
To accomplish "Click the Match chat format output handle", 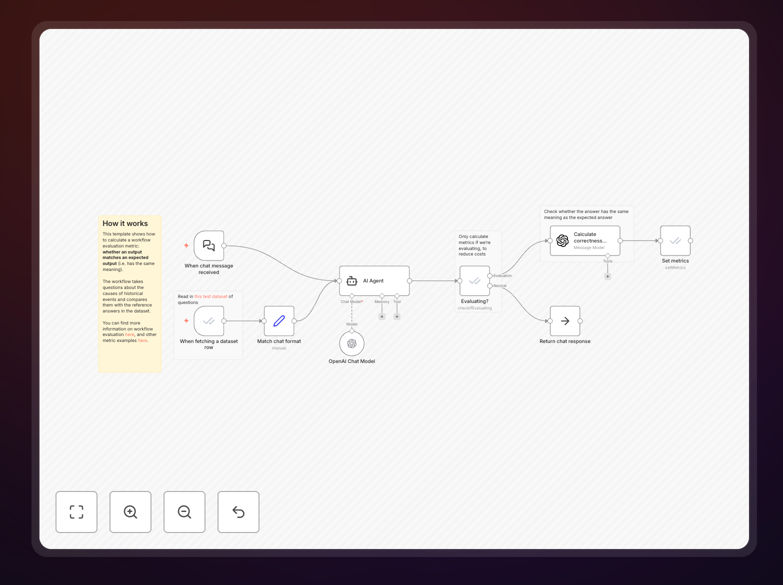I will (x=294, y=321).
